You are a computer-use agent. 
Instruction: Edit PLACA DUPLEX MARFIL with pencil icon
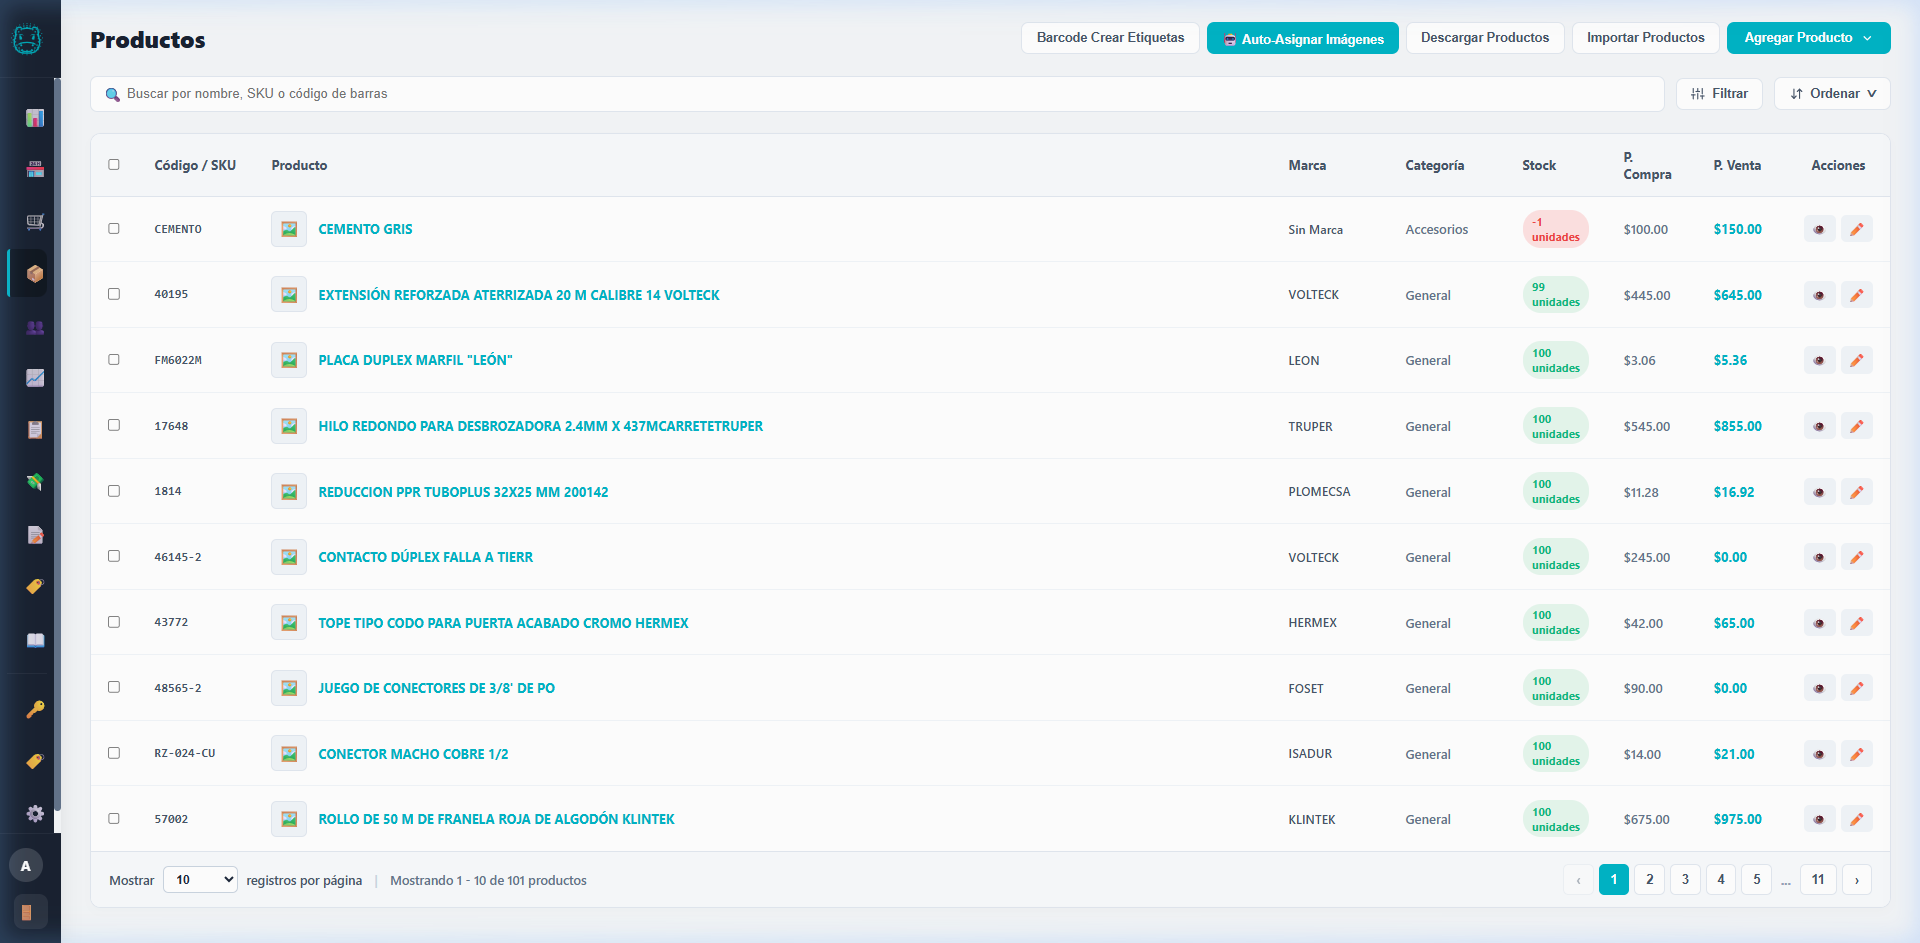pos(1857,360)
